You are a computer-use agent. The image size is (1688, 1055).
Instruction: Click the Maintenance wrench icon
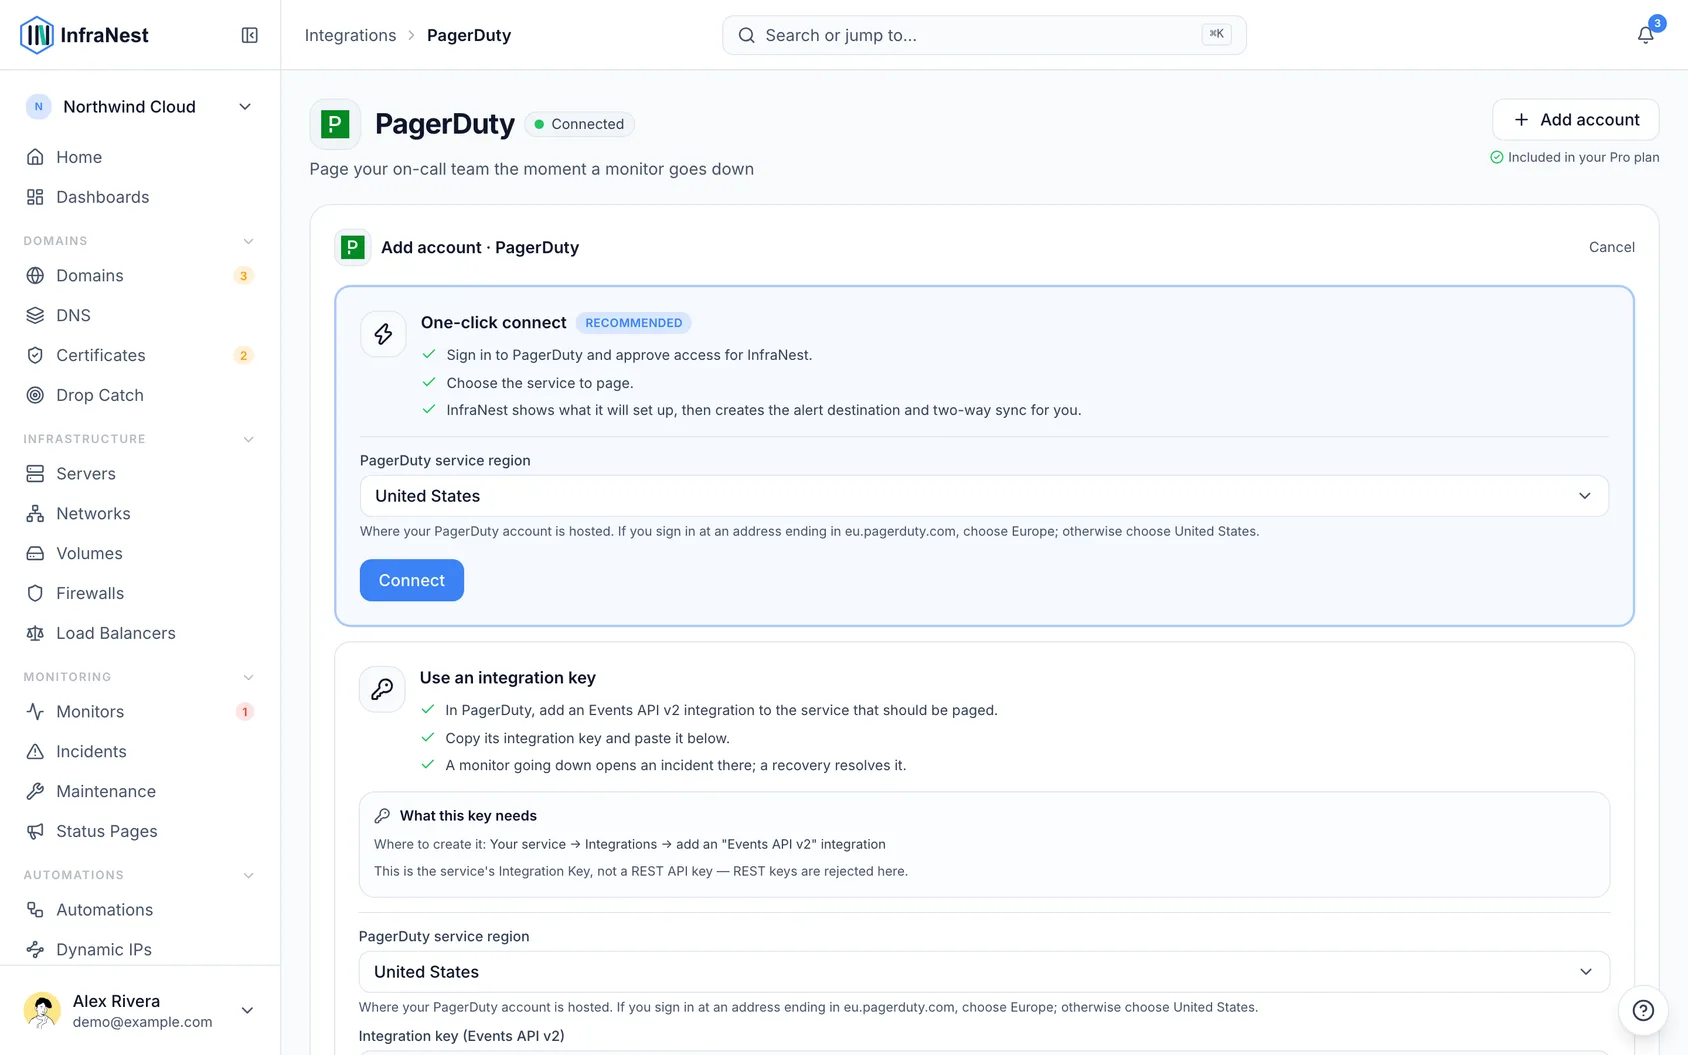tap(35, 792)
